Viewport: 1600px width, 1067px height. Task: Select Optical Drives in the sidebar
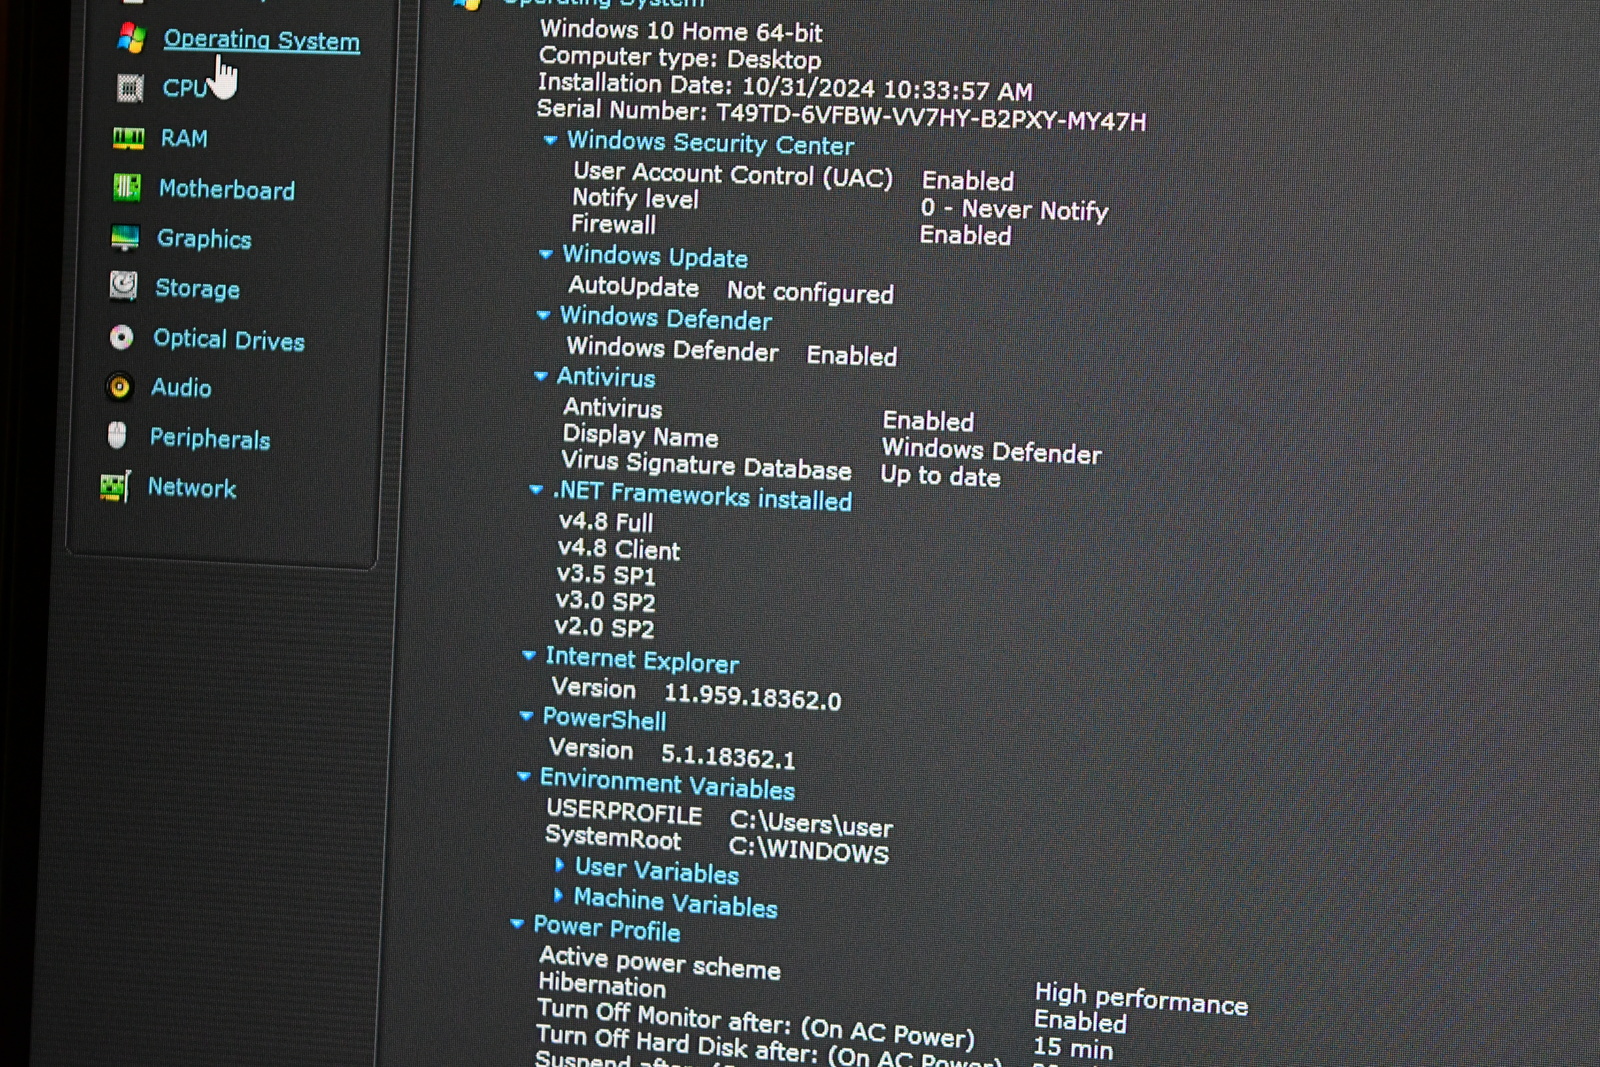[229, 339]
